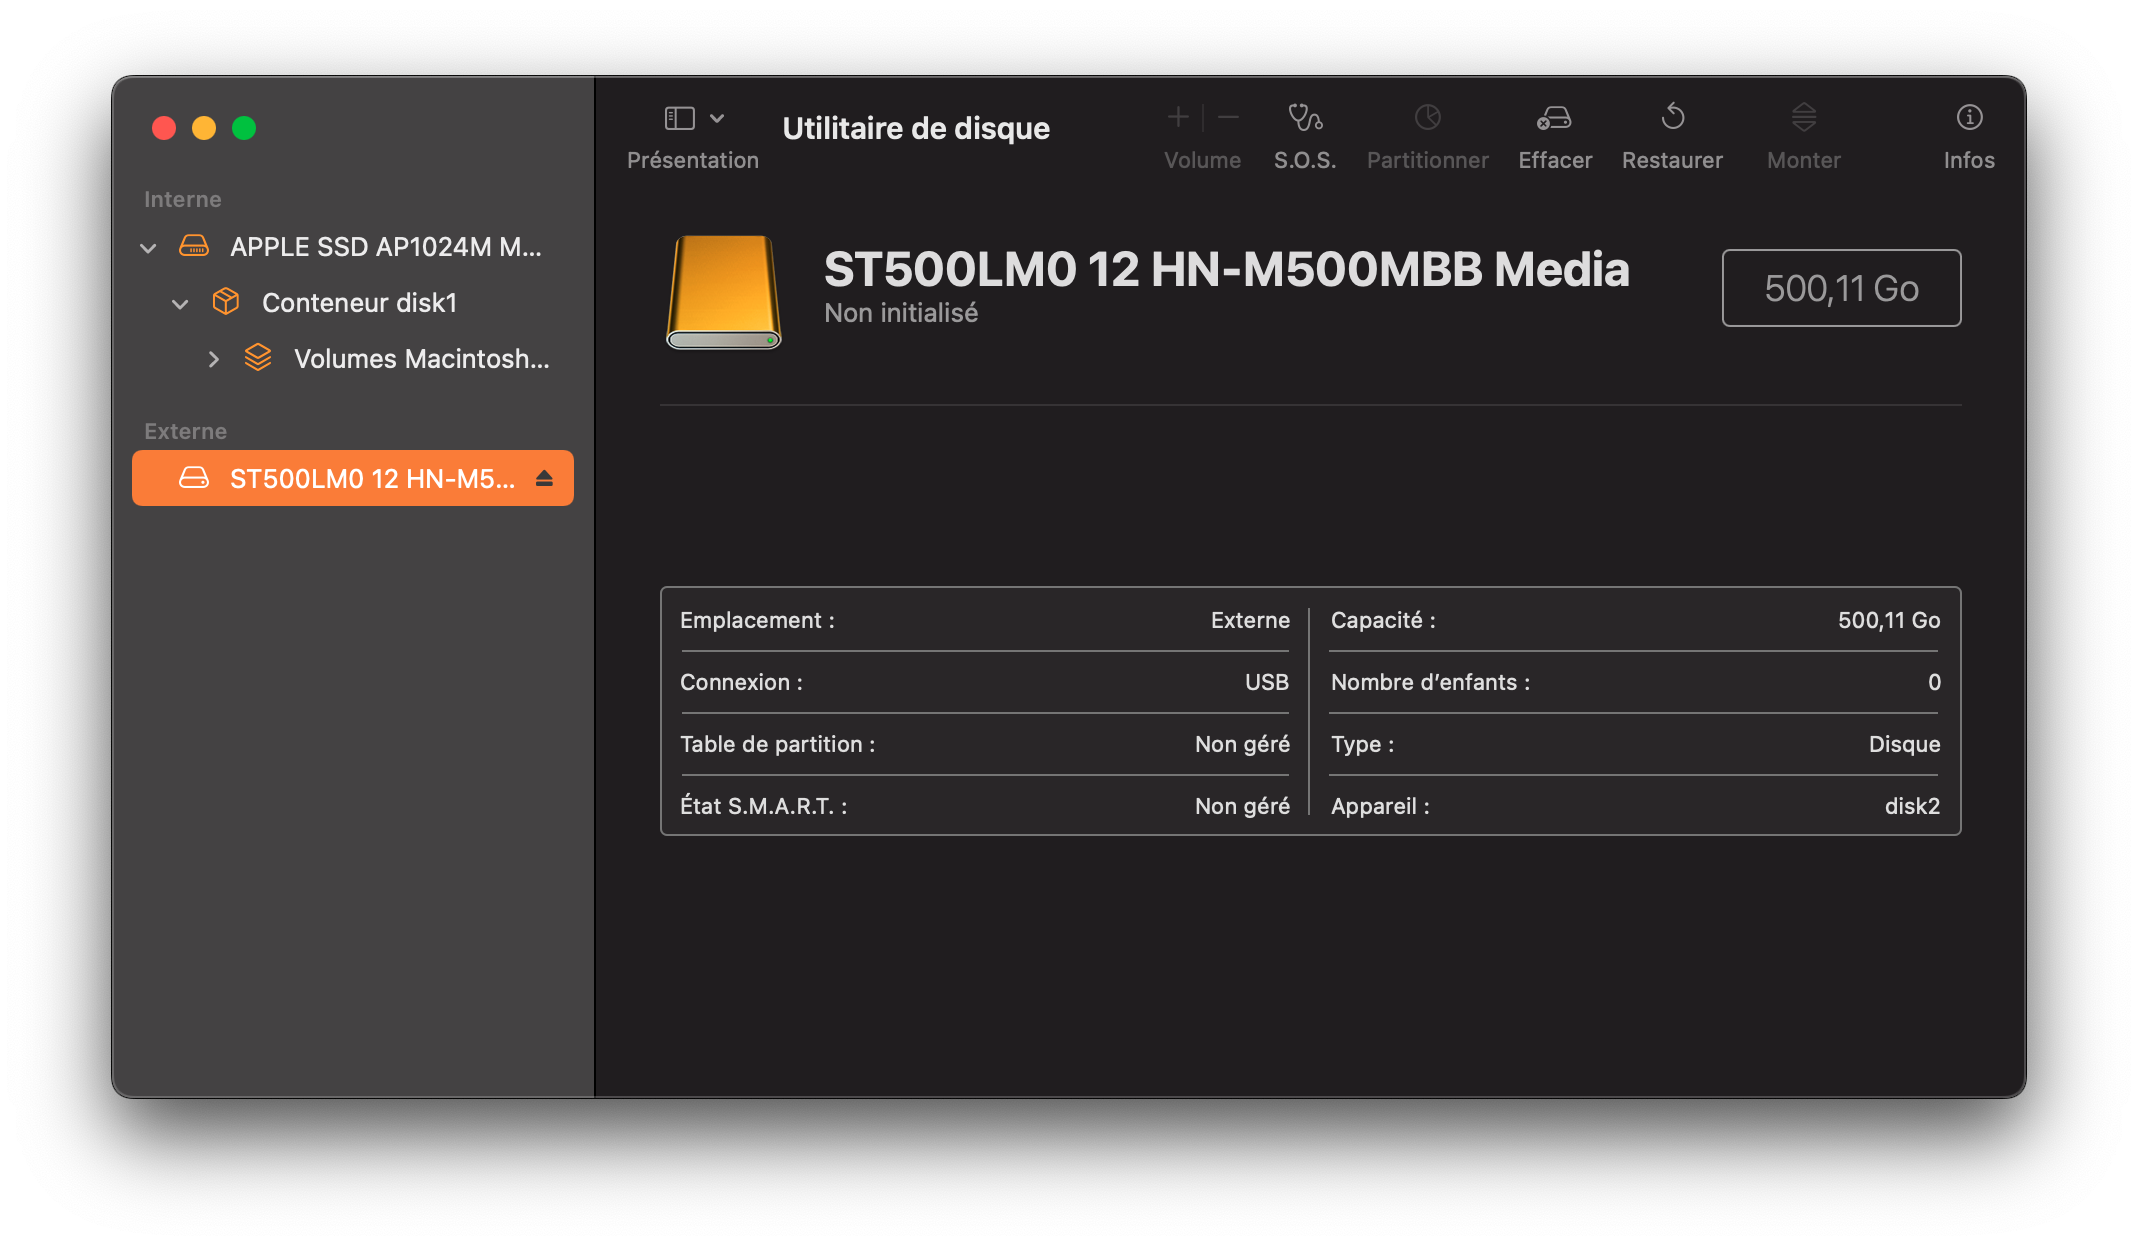The image size is (2138, 1246).
Task: Click the Utilitaire de disque window title
Action: 916,128
